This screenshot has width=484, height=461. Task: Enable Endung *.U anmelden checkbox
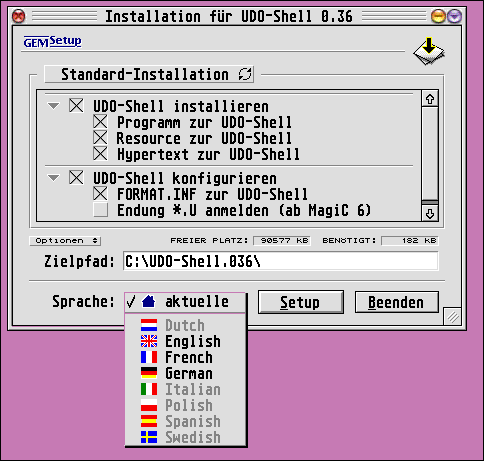point(100,210)
